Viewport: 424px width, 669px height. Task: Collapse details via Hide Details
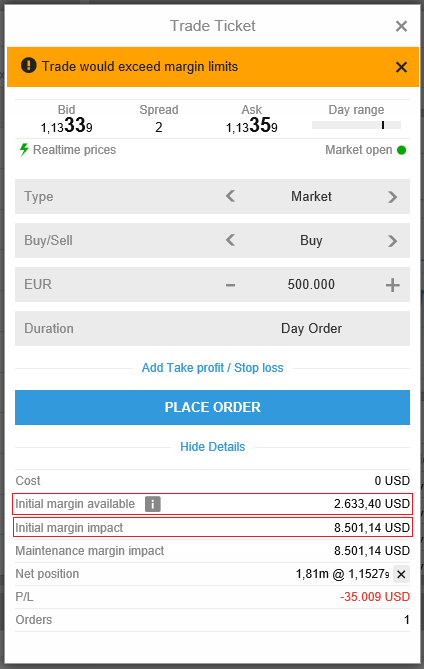tap(212, 447)
